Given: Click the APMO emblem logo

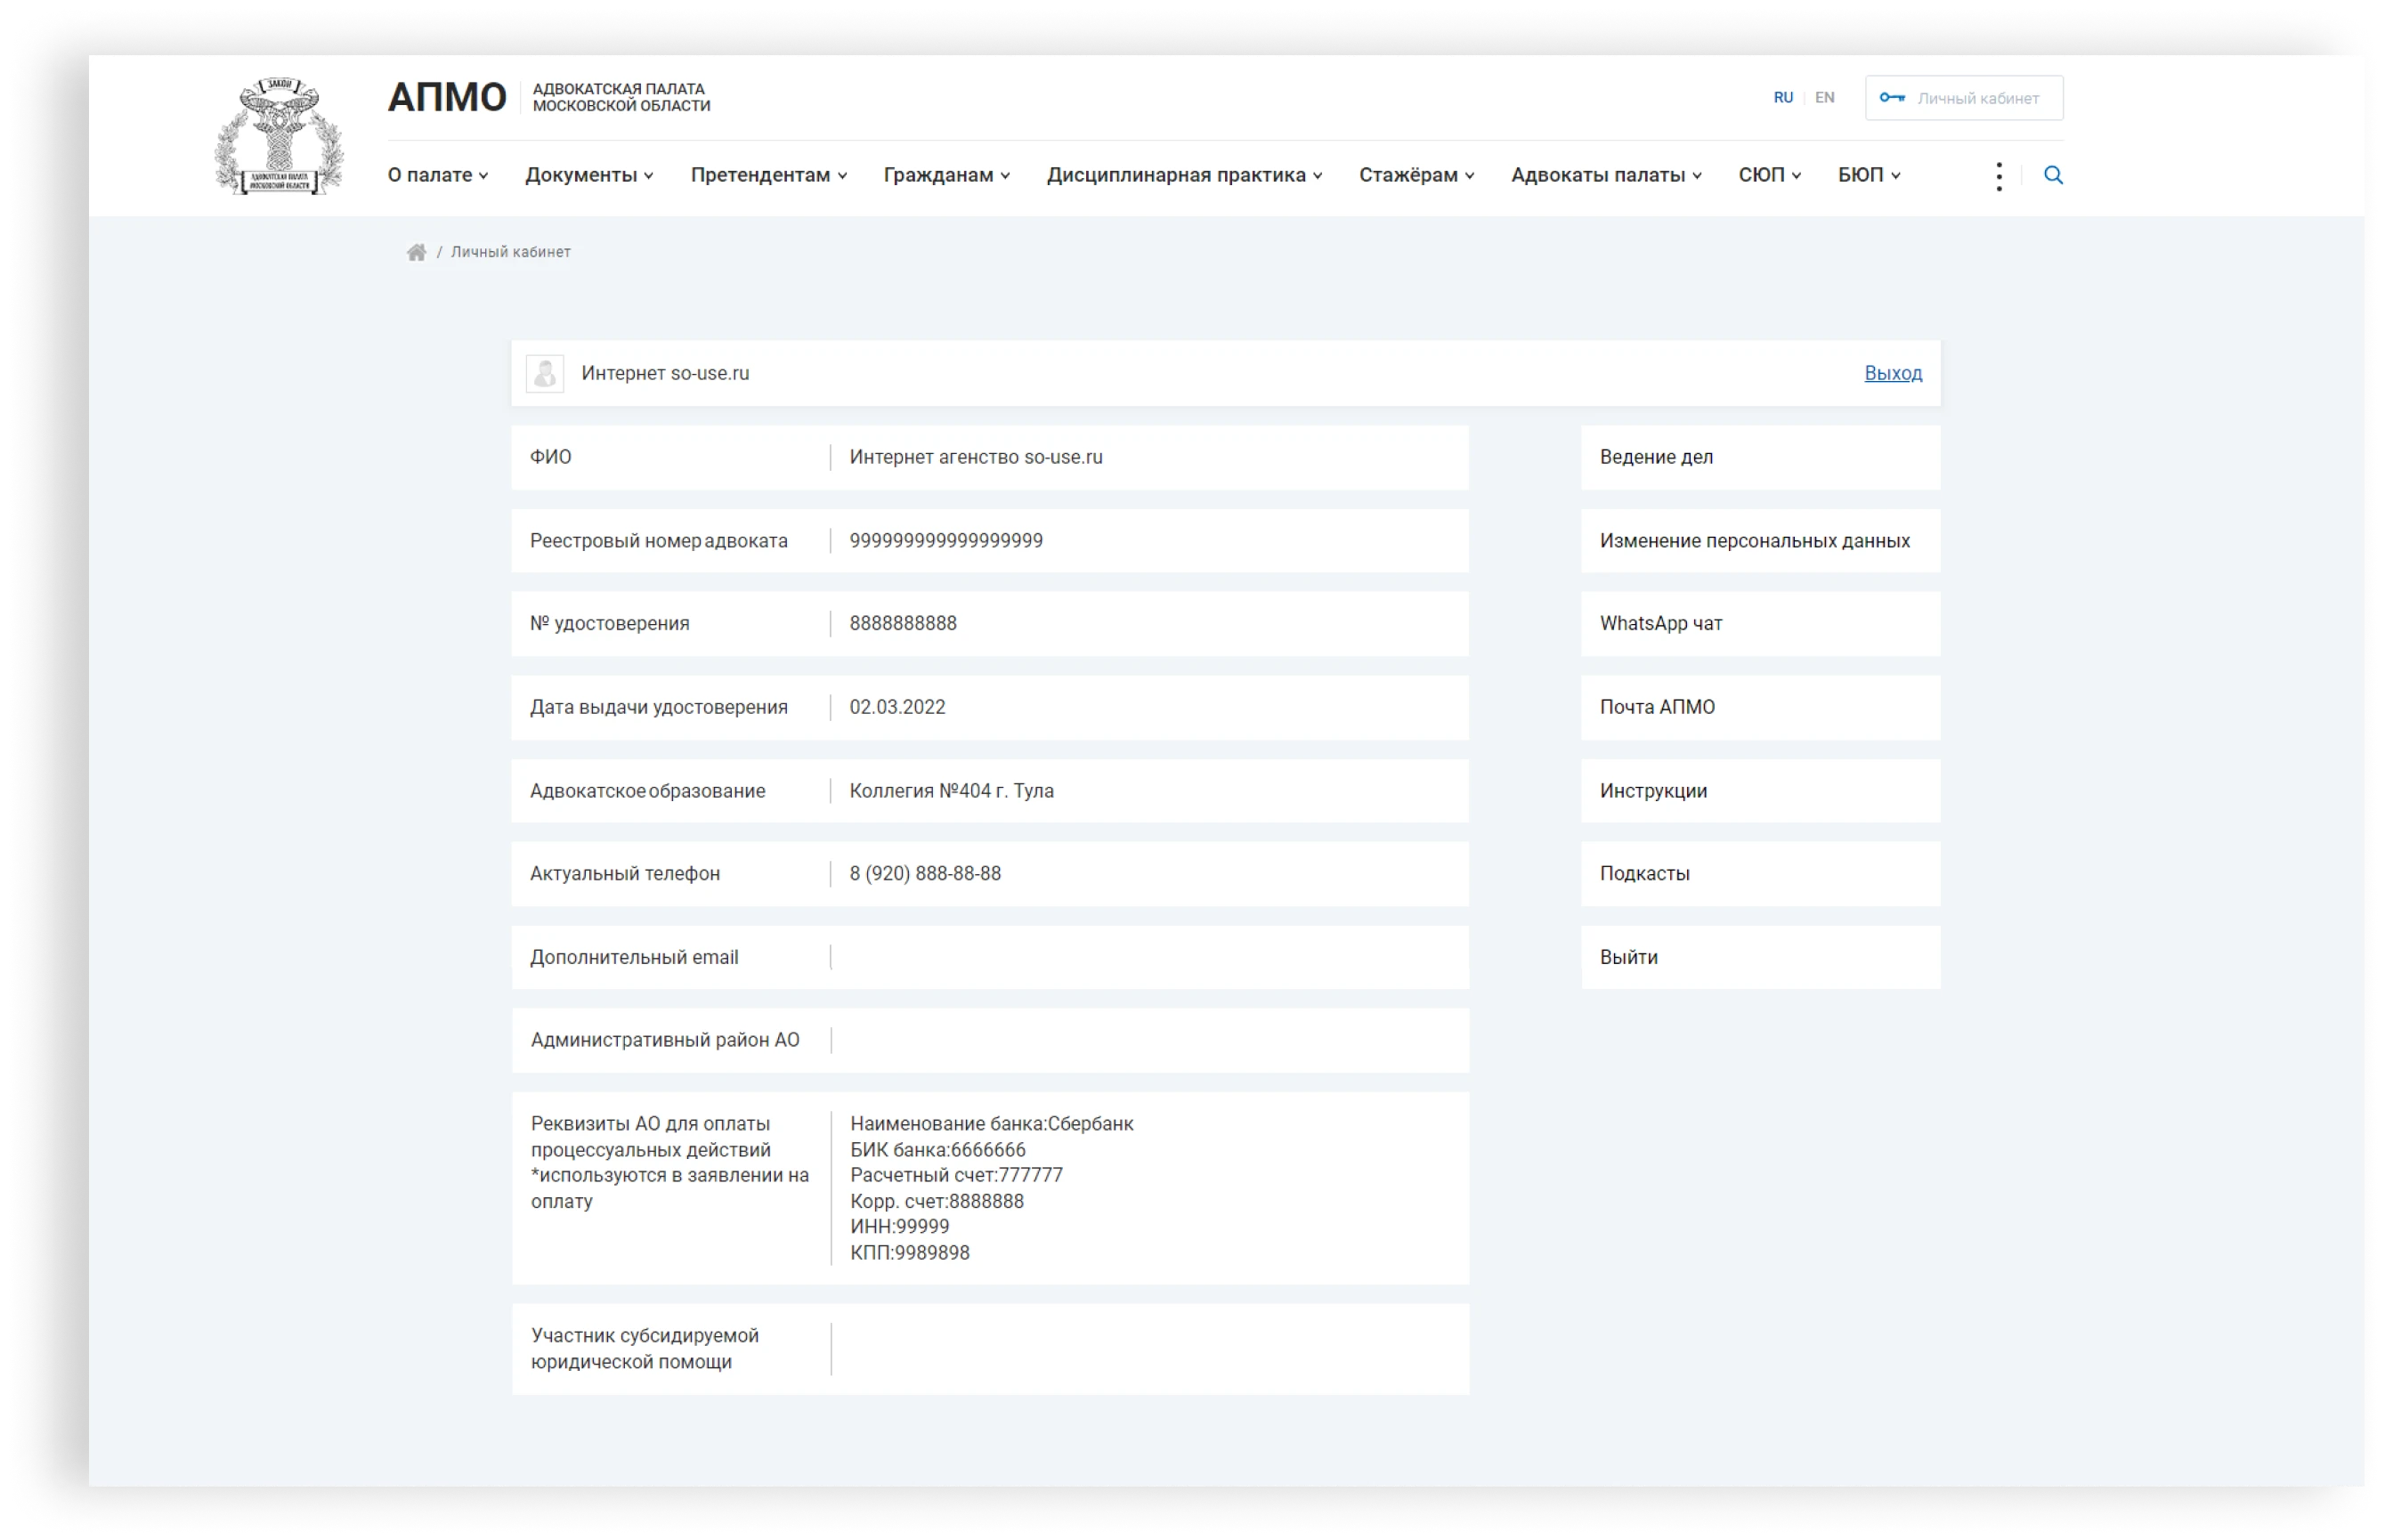Looking at the screenshot, I should tap(279, 136).
